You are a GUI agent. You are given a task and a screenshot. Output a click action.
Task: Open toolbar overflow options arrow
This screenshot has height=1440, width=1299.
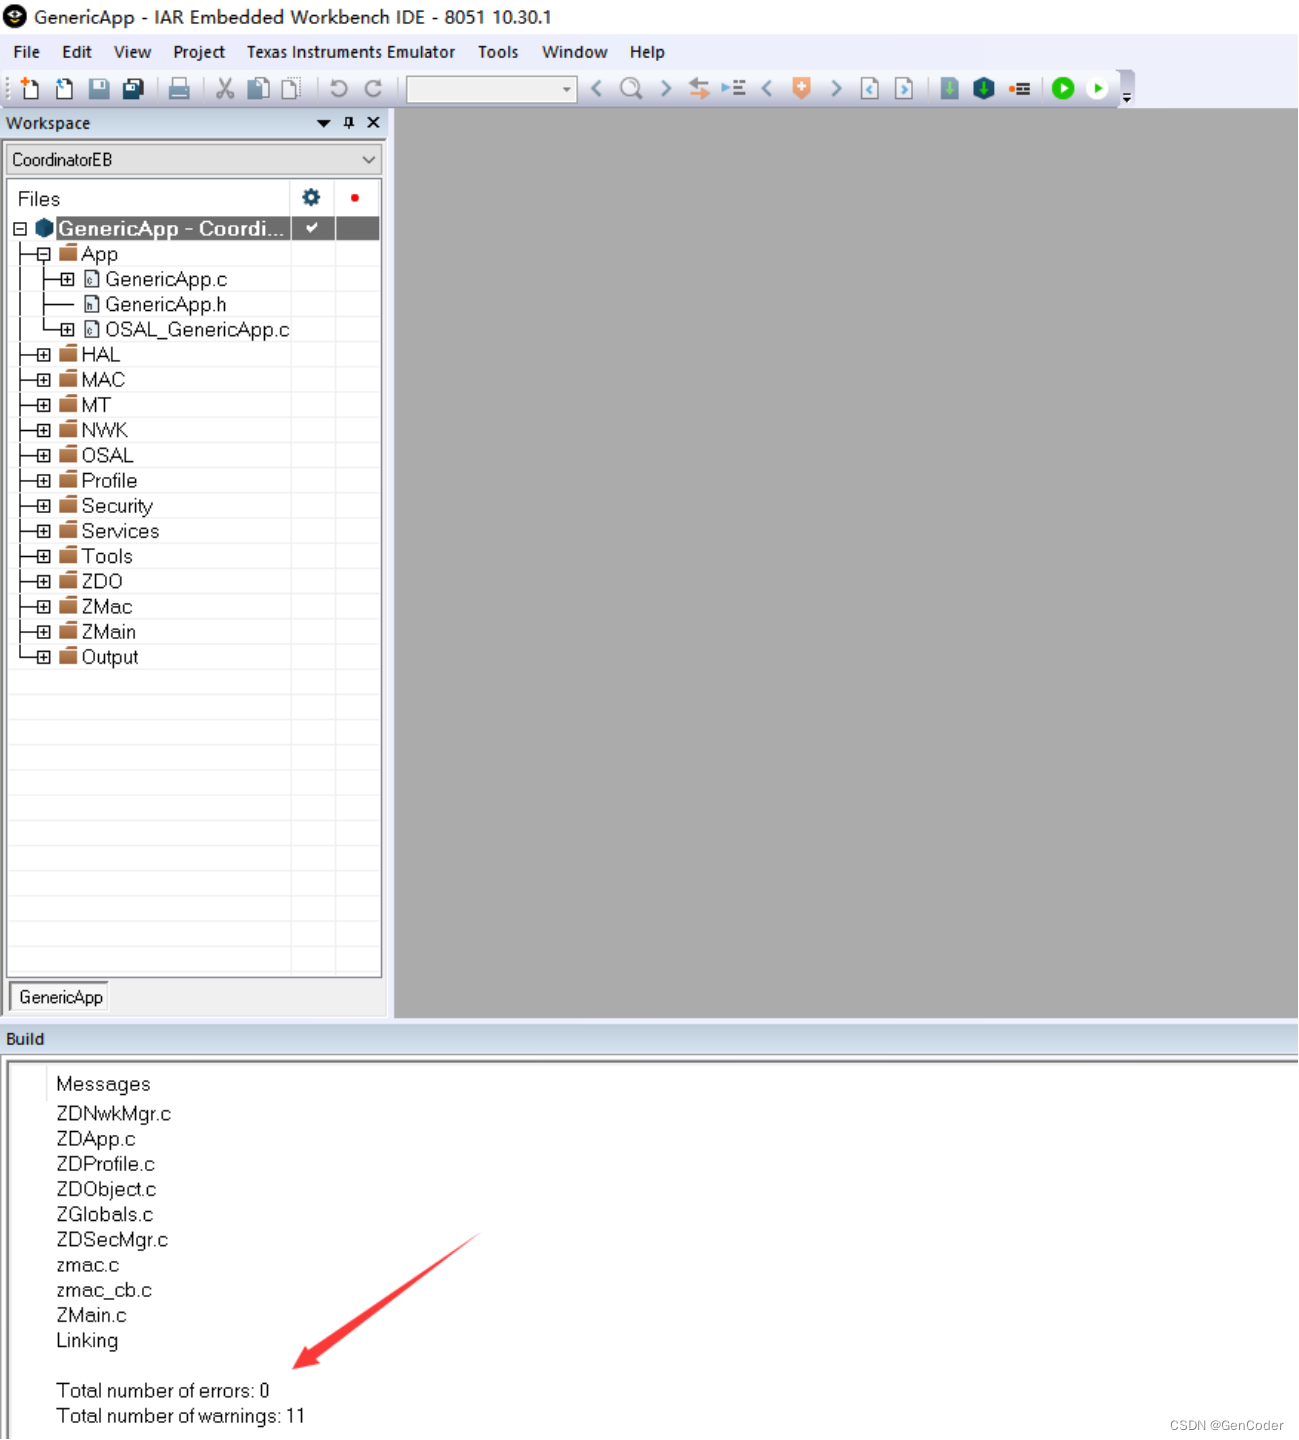coord(1127,98)
